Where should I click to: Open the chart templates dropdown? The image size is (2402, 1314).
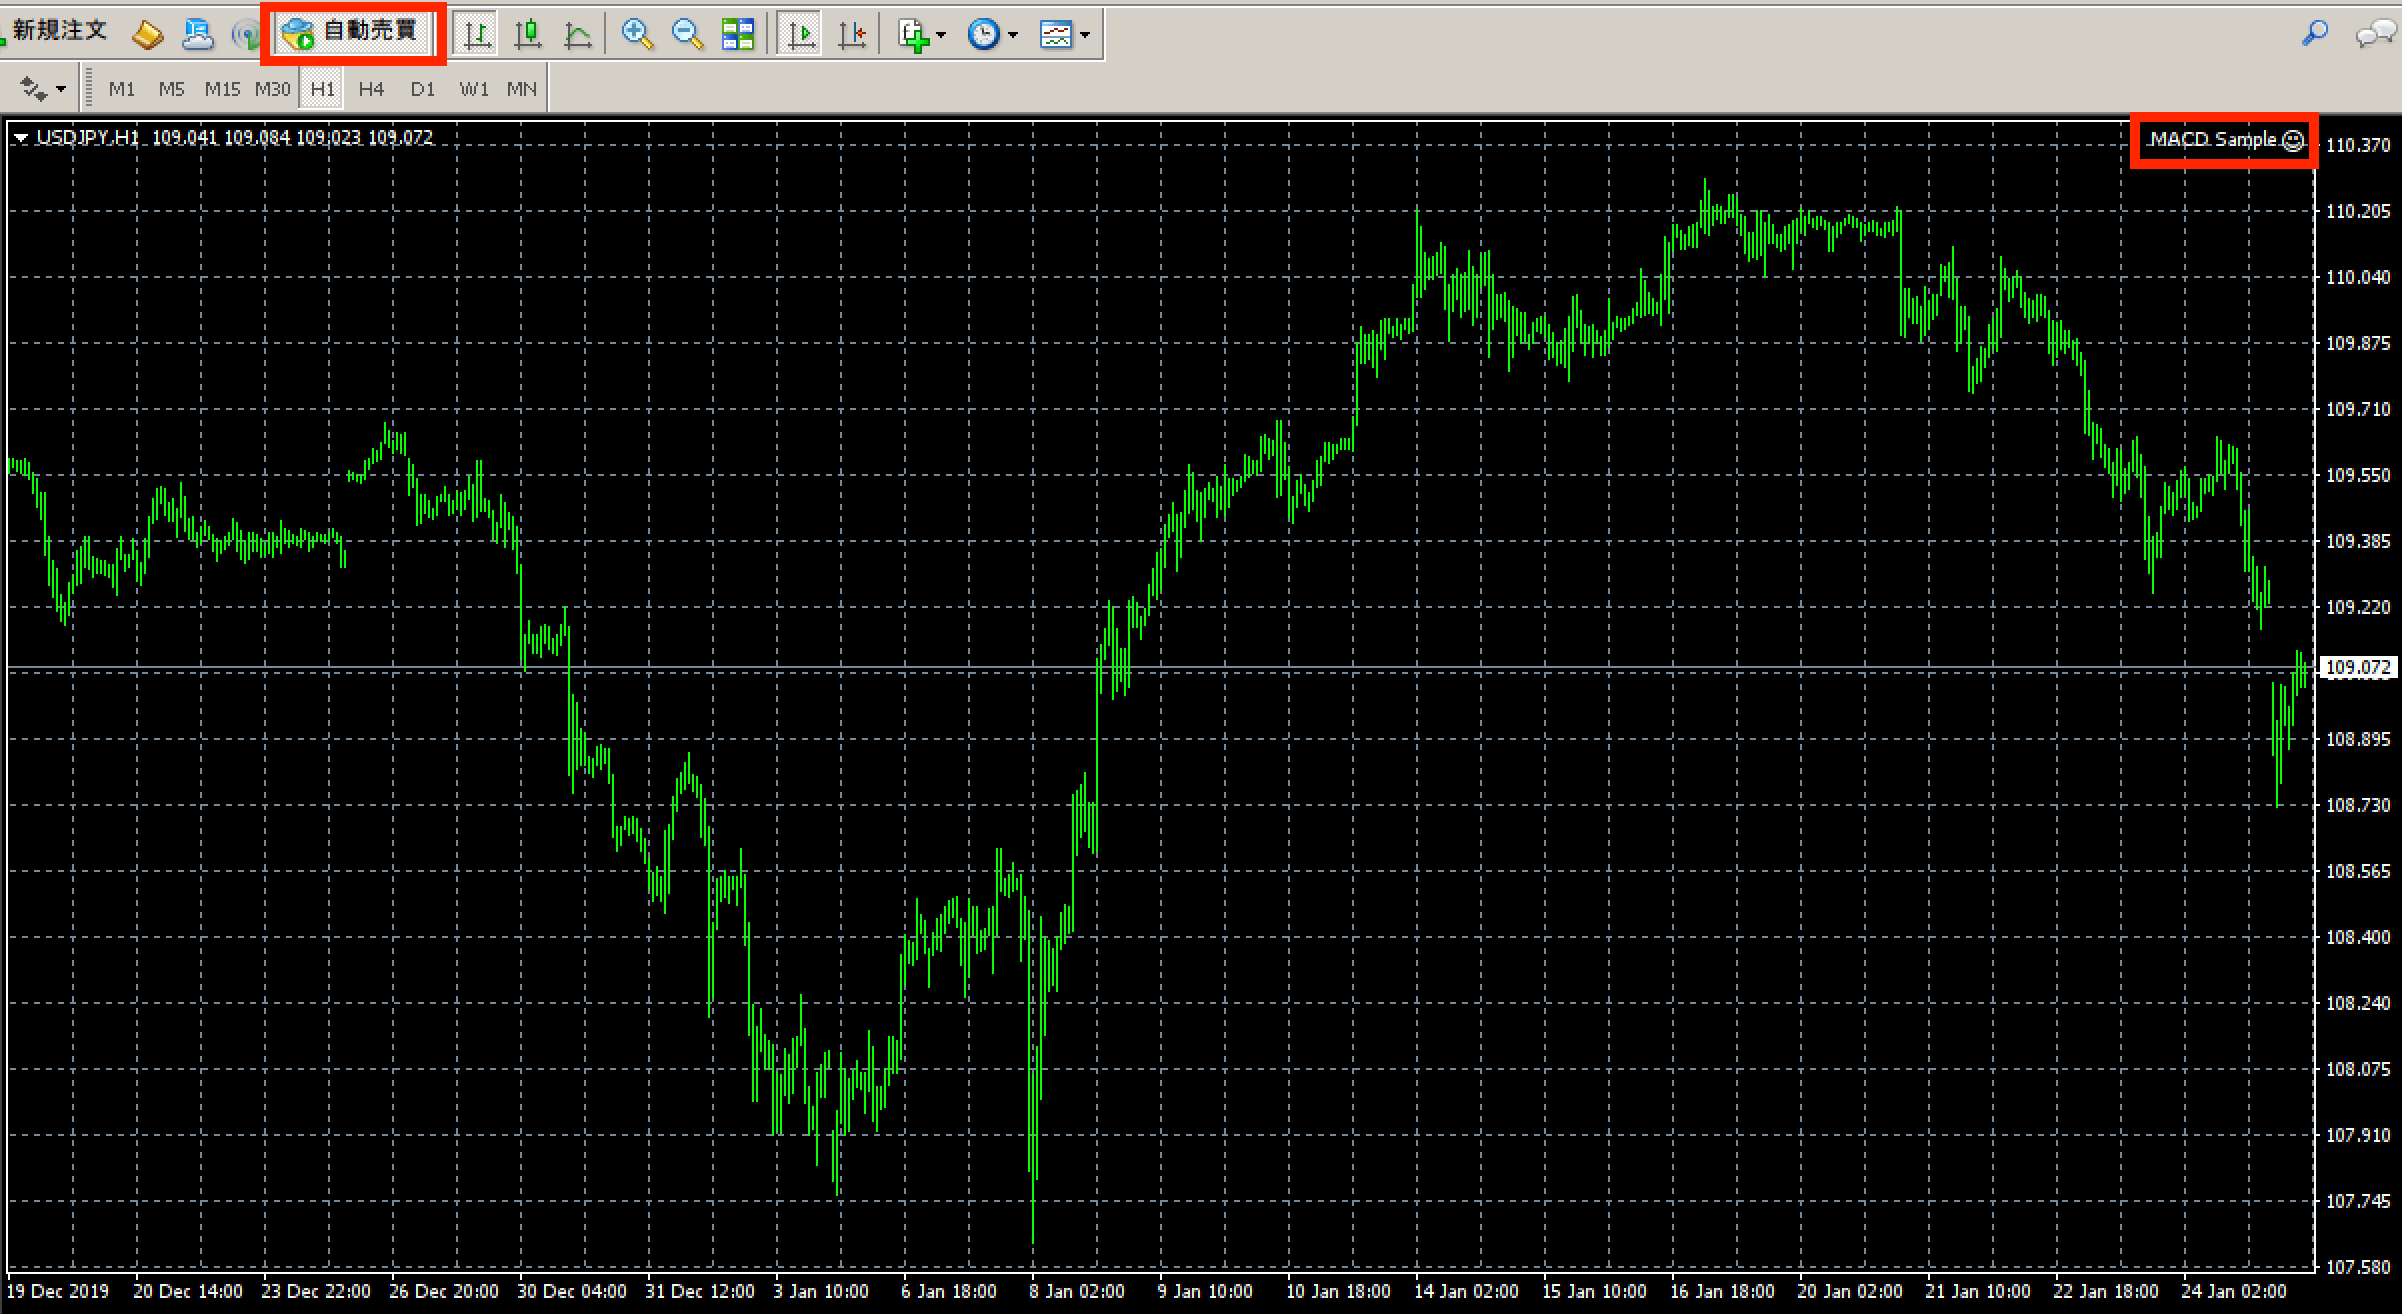[1085, 33]
